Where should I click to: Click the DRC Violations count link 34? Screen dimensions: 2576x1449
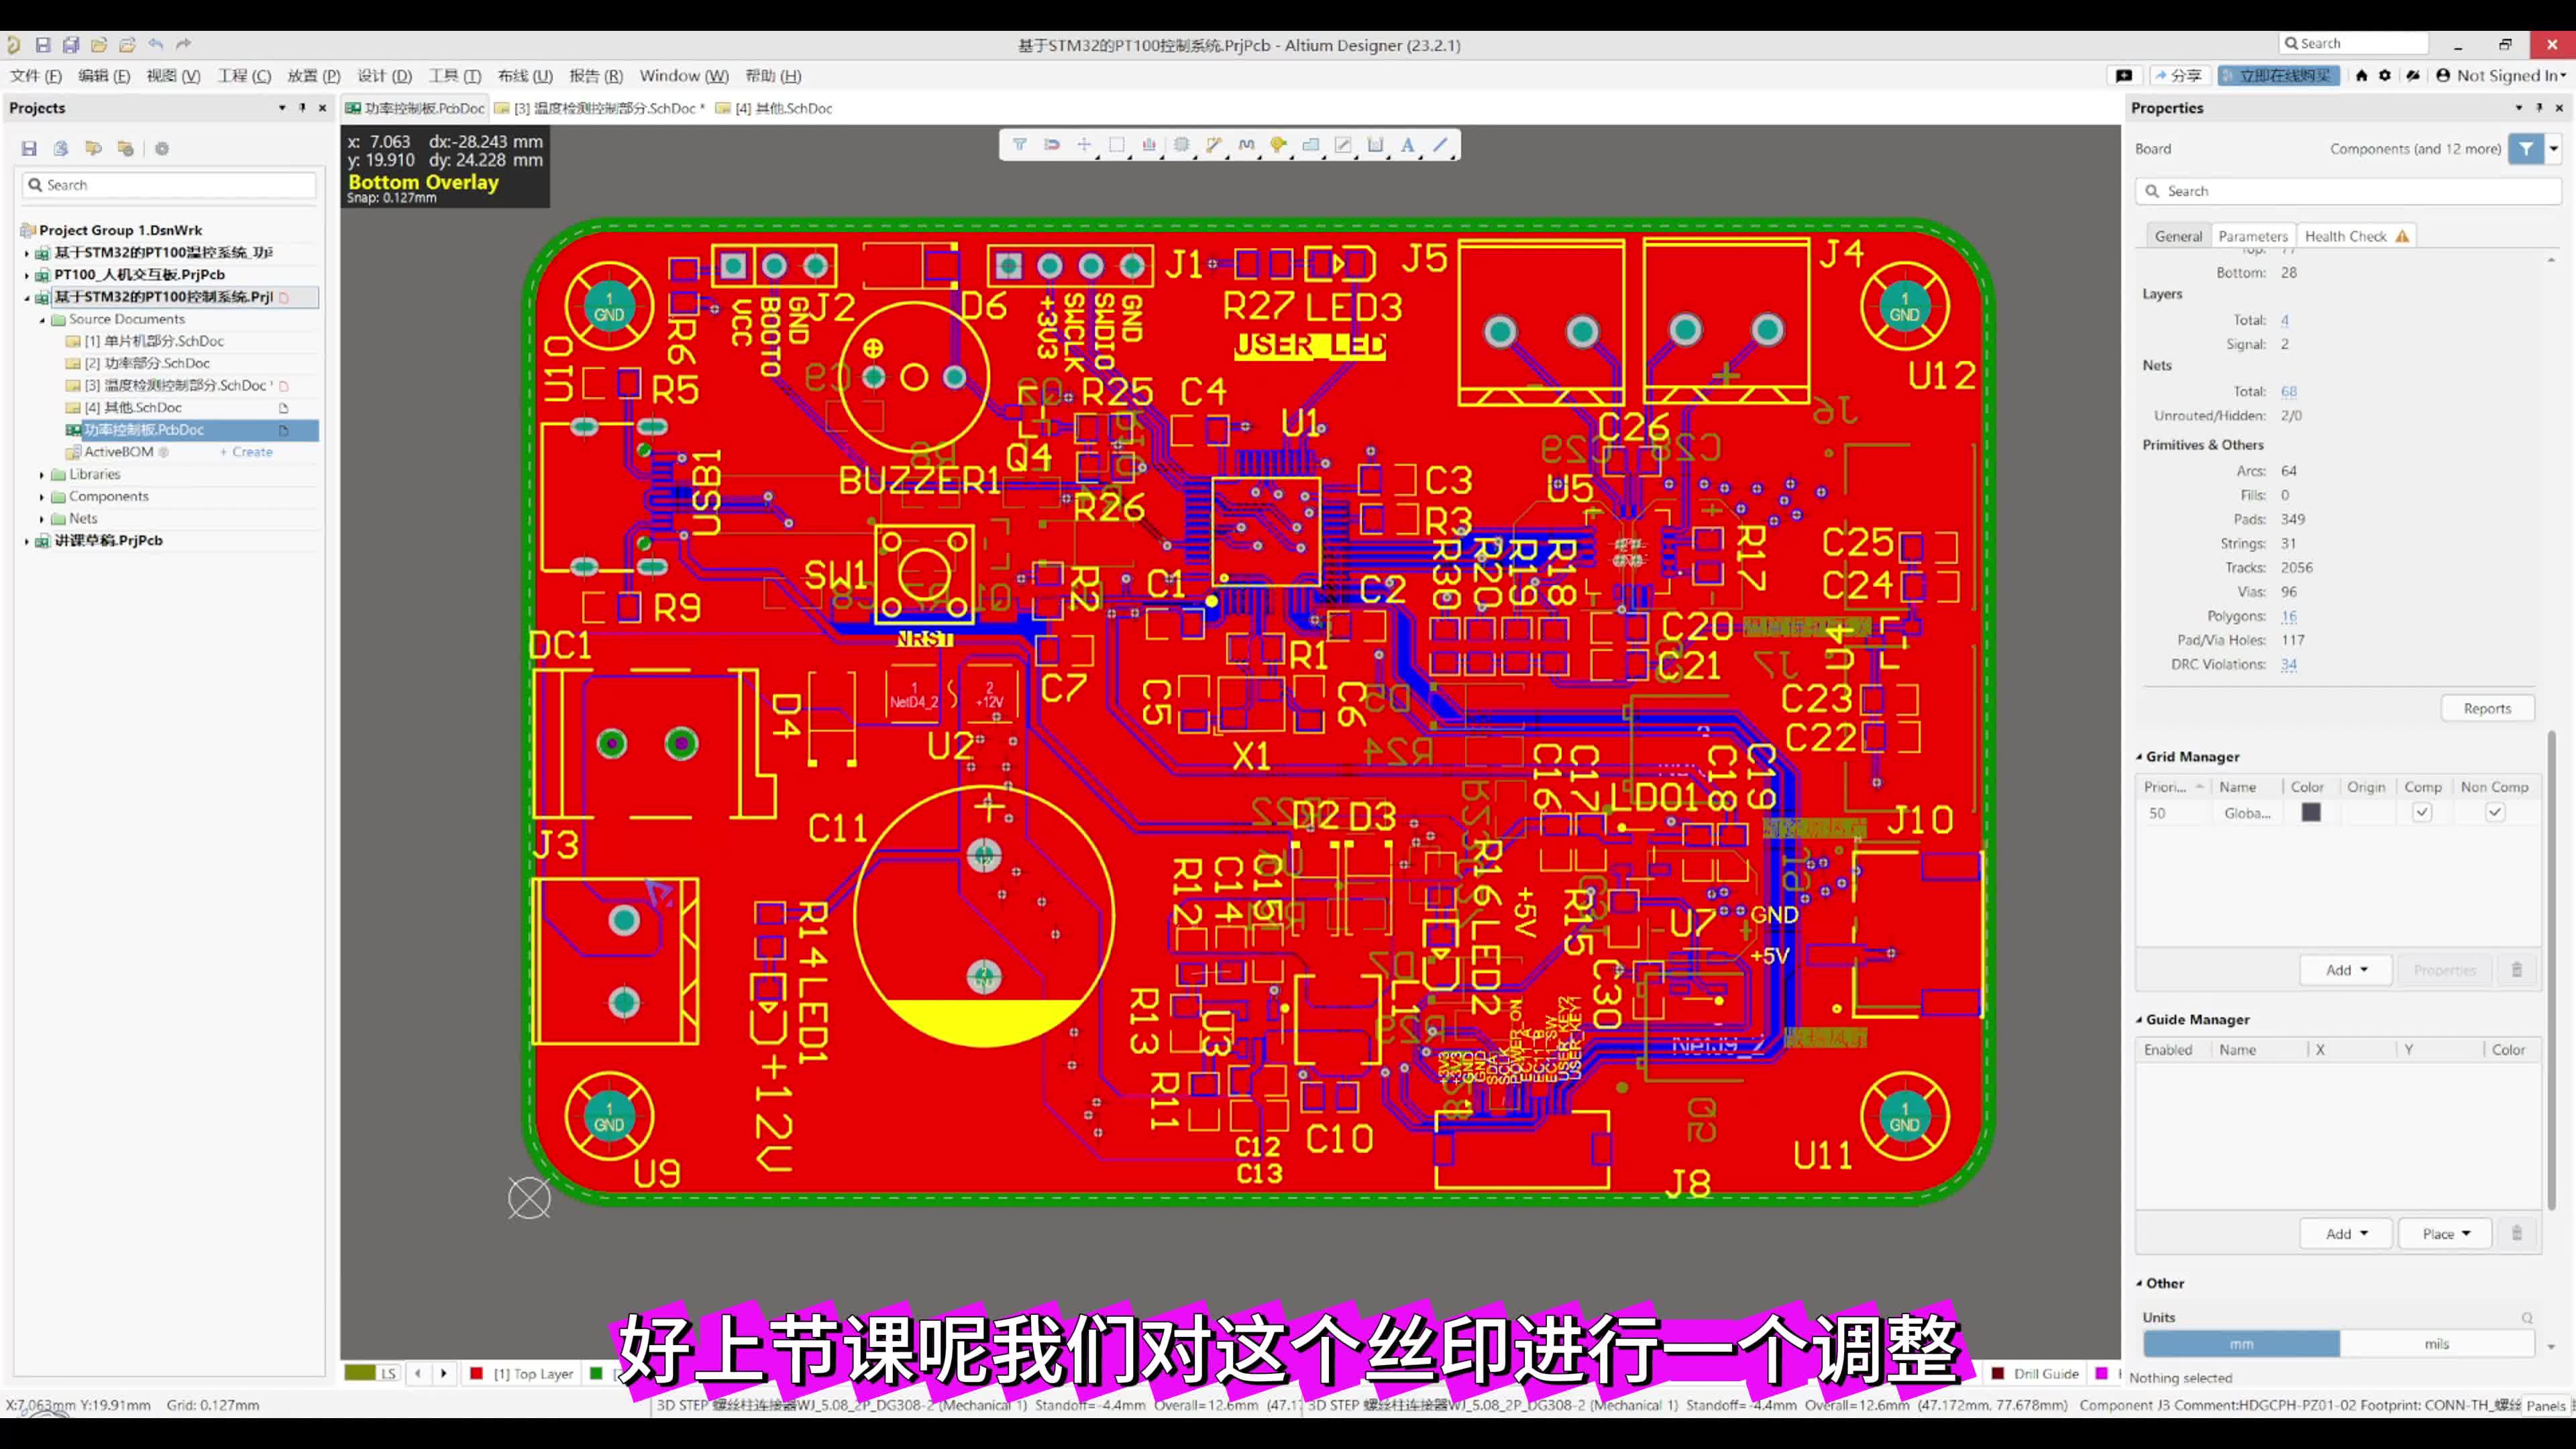2290,663
